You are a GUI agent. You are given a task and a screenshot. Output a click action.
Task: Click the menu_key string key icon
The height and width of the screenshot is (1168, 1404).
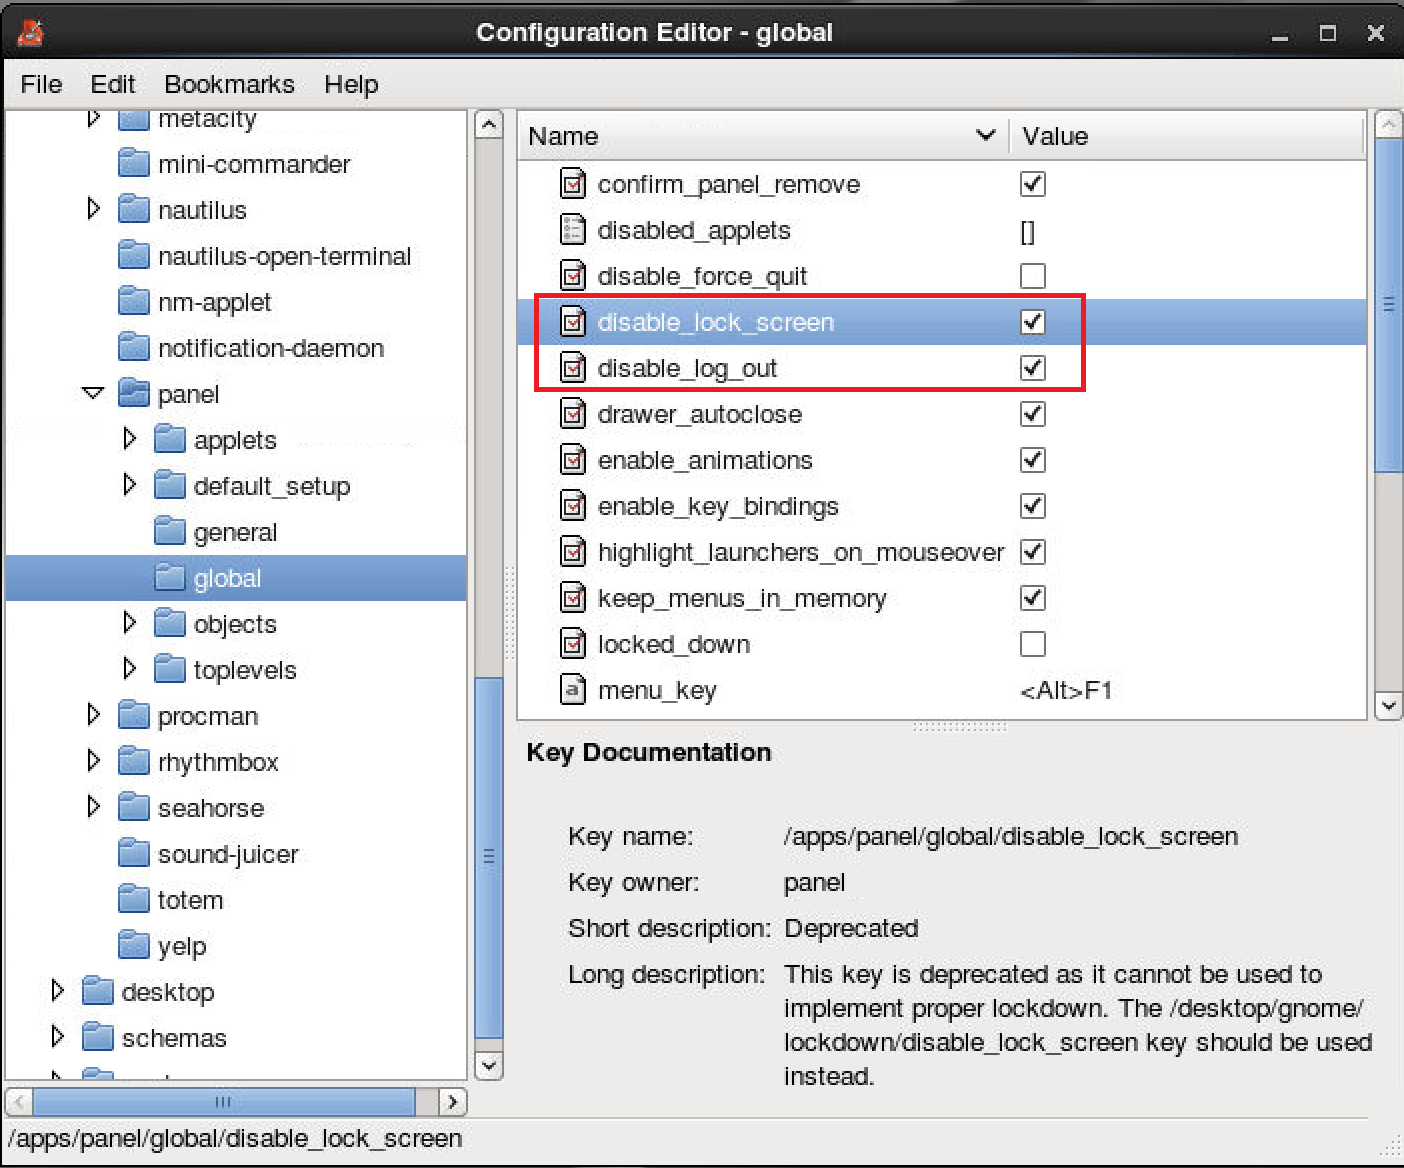pos(573,690)
